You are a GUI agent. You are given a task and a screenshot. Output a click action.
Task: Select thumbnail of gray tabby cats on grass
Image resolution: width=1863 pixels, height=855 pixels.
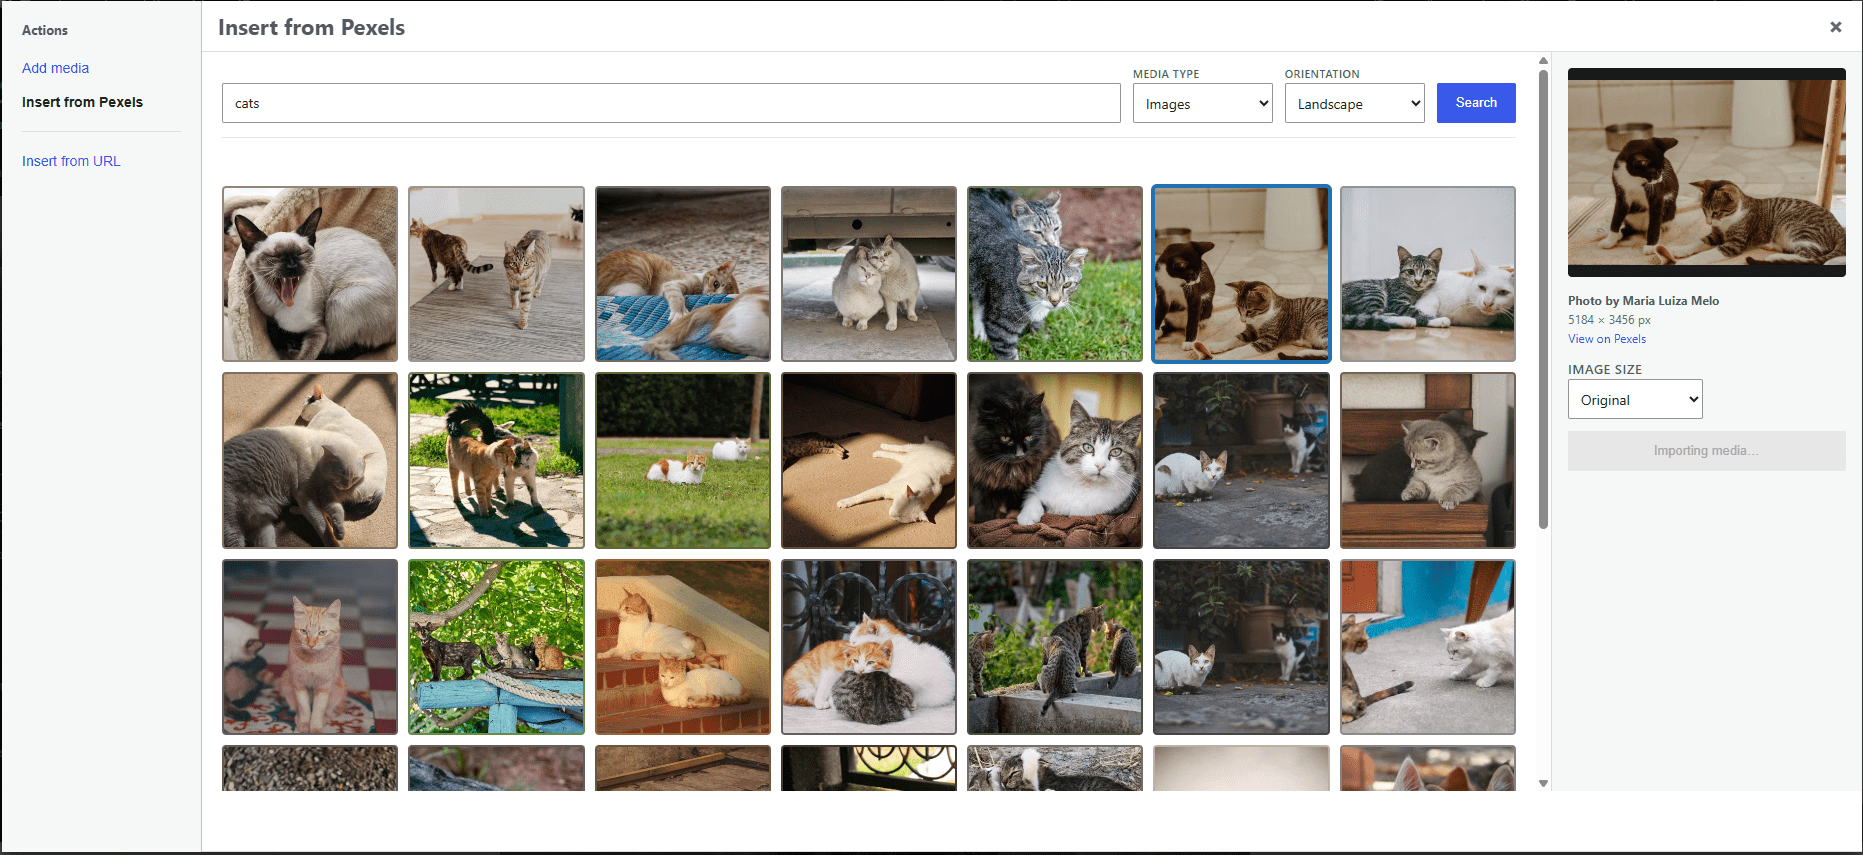click(x=1055, y=274)
